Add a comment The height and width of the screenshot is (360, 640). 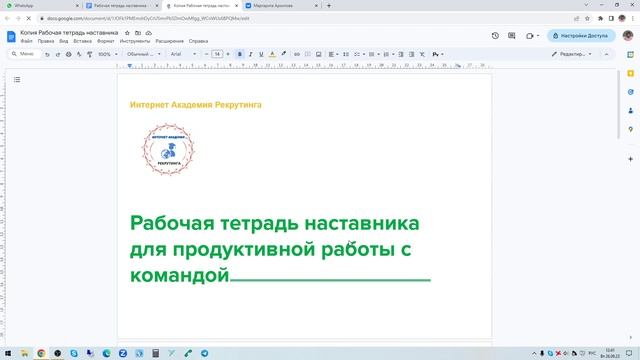[308, 54]
